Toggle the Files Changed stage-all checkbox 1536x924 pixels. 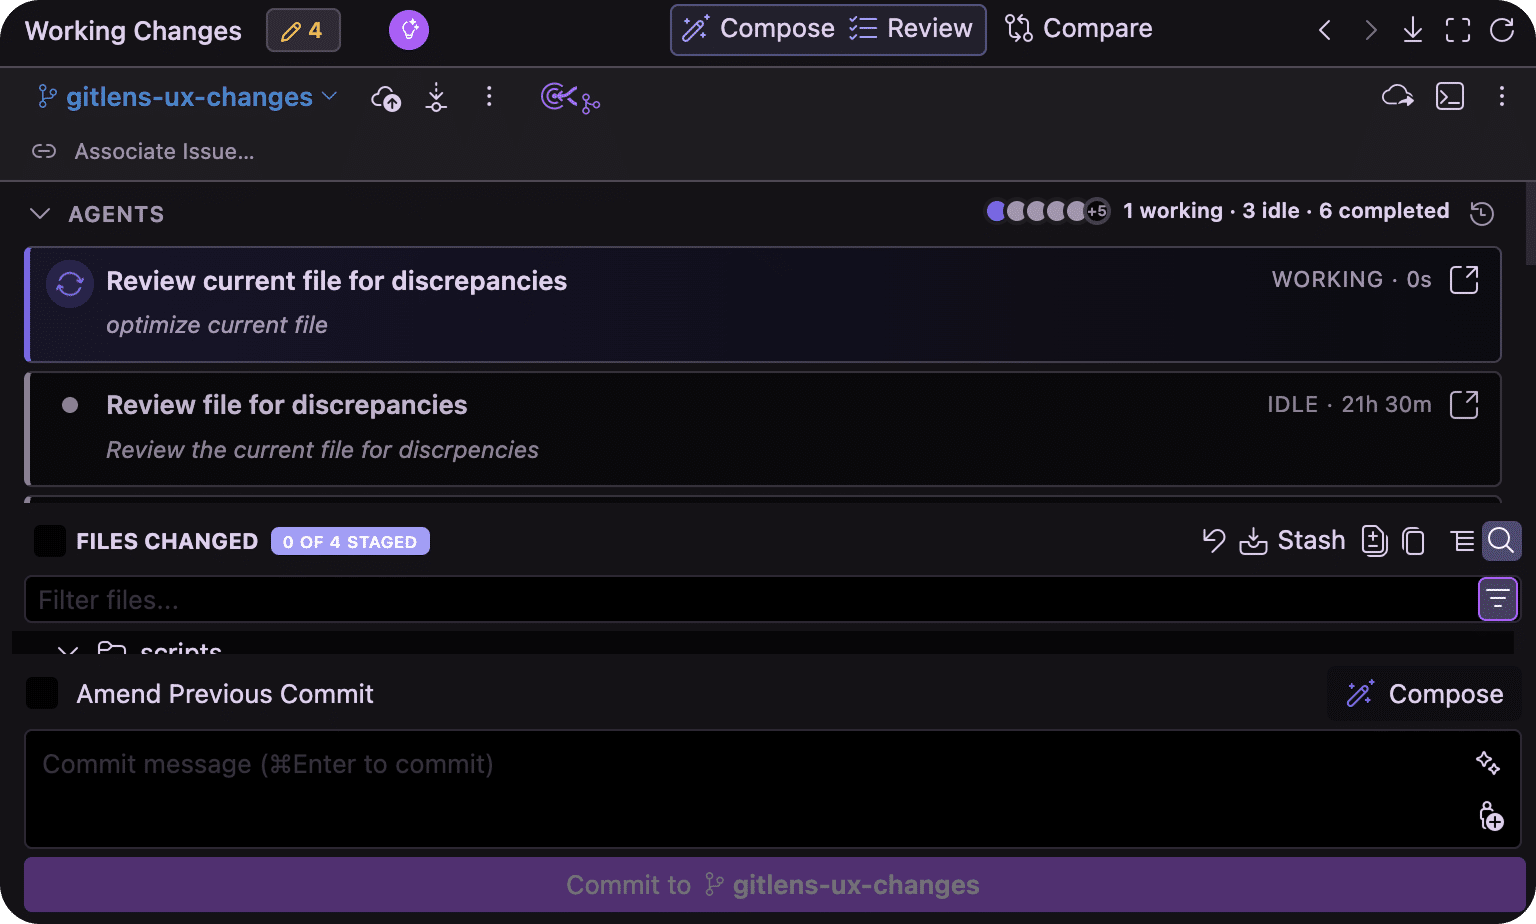pyautogui.click(x=50, y=541)
